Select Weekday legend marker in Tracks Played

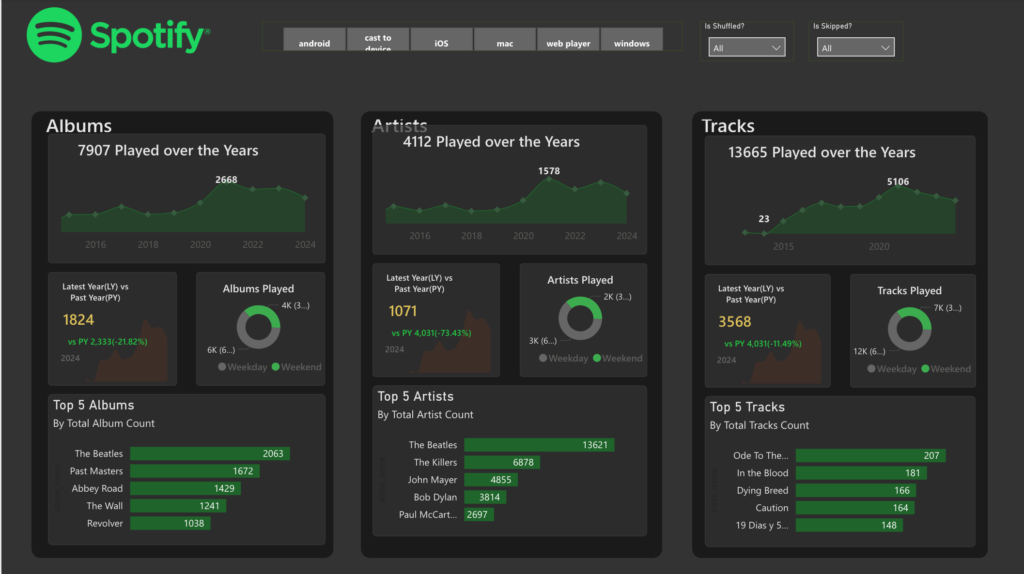871,369
